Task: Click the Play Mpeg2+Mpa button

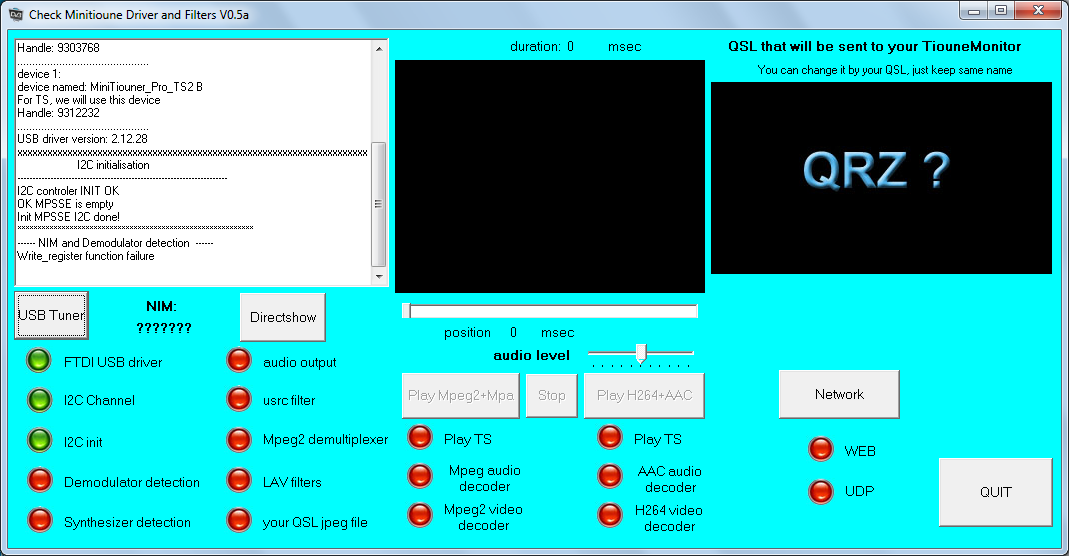Action: tap(461, 395)
